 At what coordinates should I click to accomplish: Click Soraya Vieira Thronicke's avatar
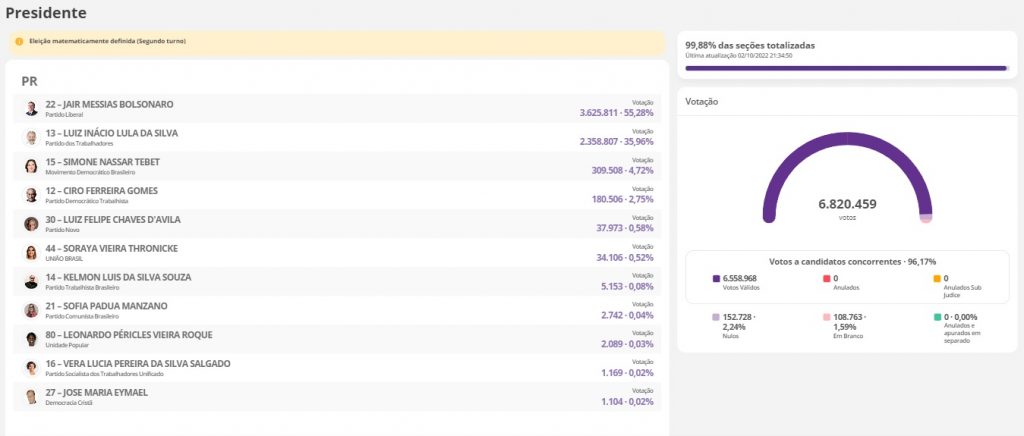31,253
